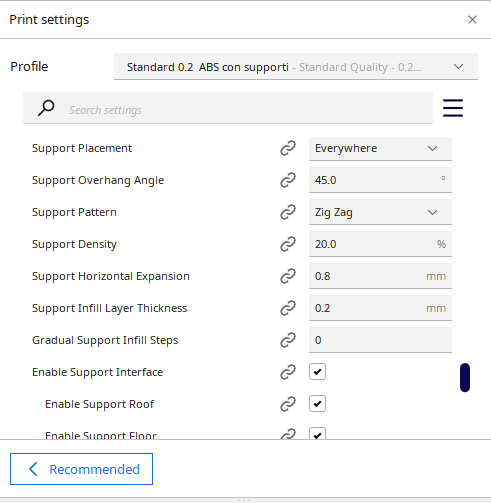Screen dimensions: 491x503
Task: Click the link icon beside Support Horizontal Expansion
Action: click(x=288, y=276)
